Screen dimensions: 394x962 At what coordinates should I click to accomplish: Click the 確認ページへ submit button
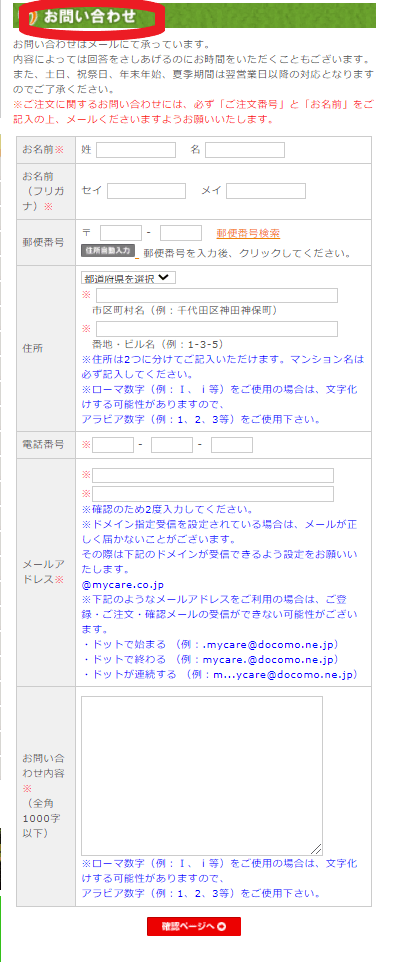(x=194, y=926)
